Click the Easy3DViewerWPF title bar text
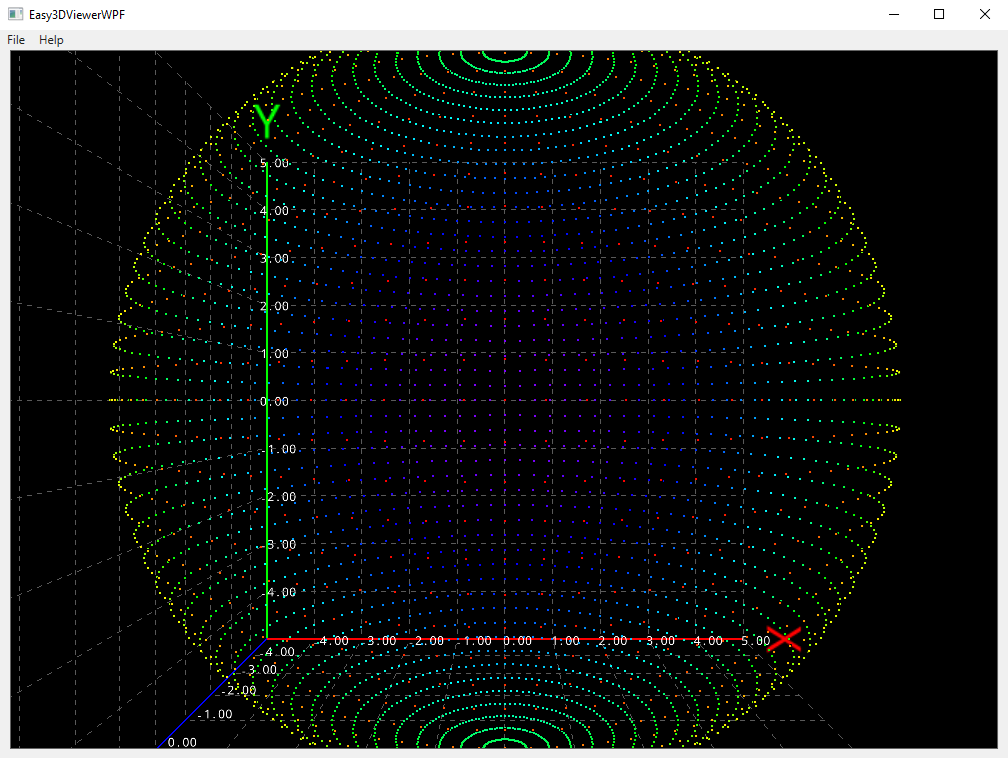This screenshot has width=1008, height=758. coord(77,14)
